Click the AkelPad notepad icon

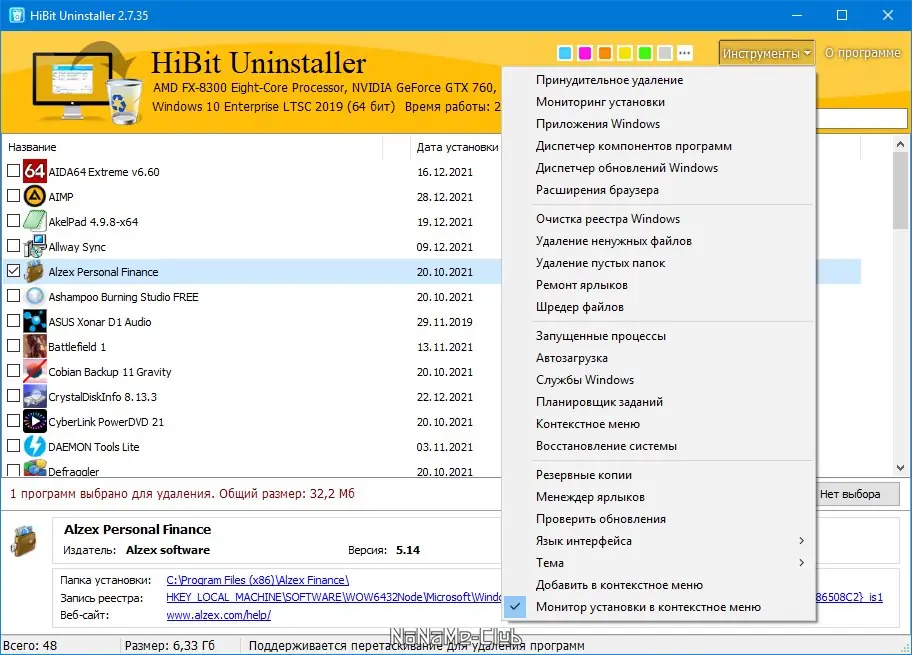tap(34, 221)
